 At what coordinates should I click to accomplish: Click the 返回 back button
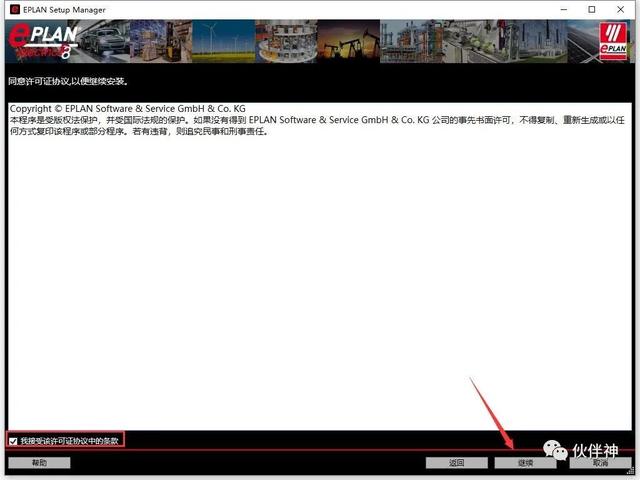[457, 462]
